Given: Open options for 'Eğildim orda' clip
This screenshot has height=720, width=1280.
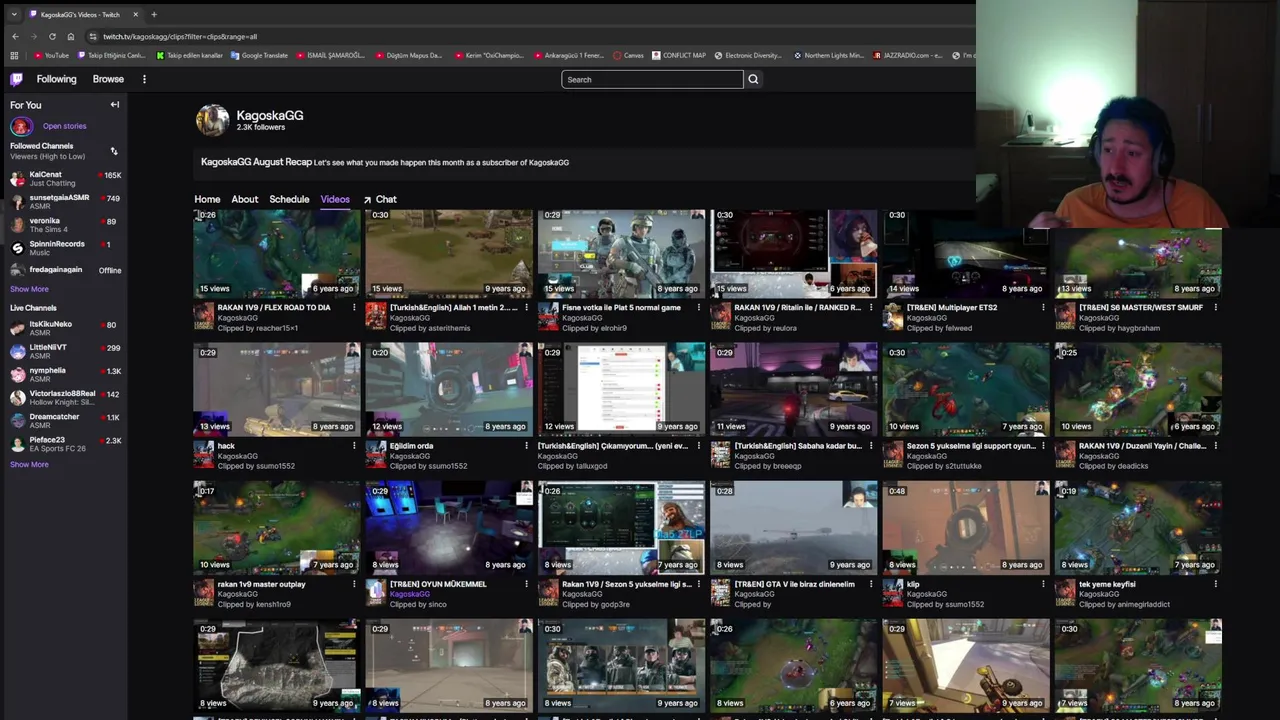Looking at the screenshot, I should [x=526, y=445].
